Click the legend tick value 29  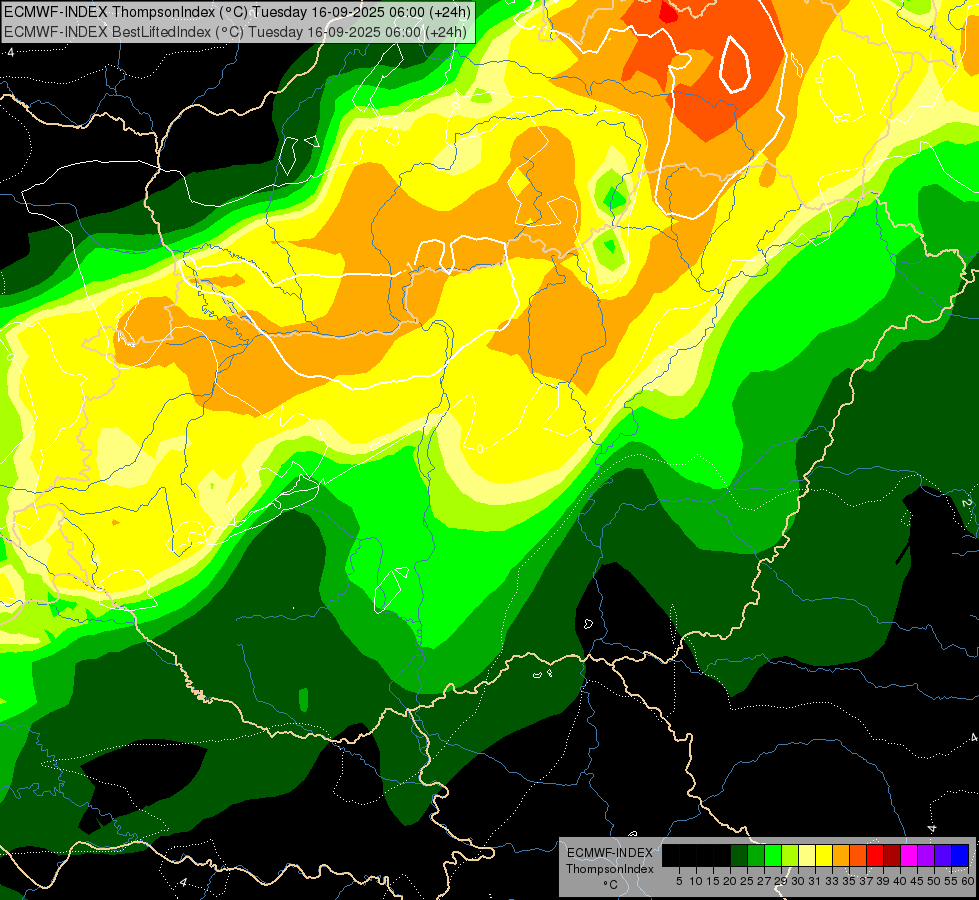pos(781,881)
